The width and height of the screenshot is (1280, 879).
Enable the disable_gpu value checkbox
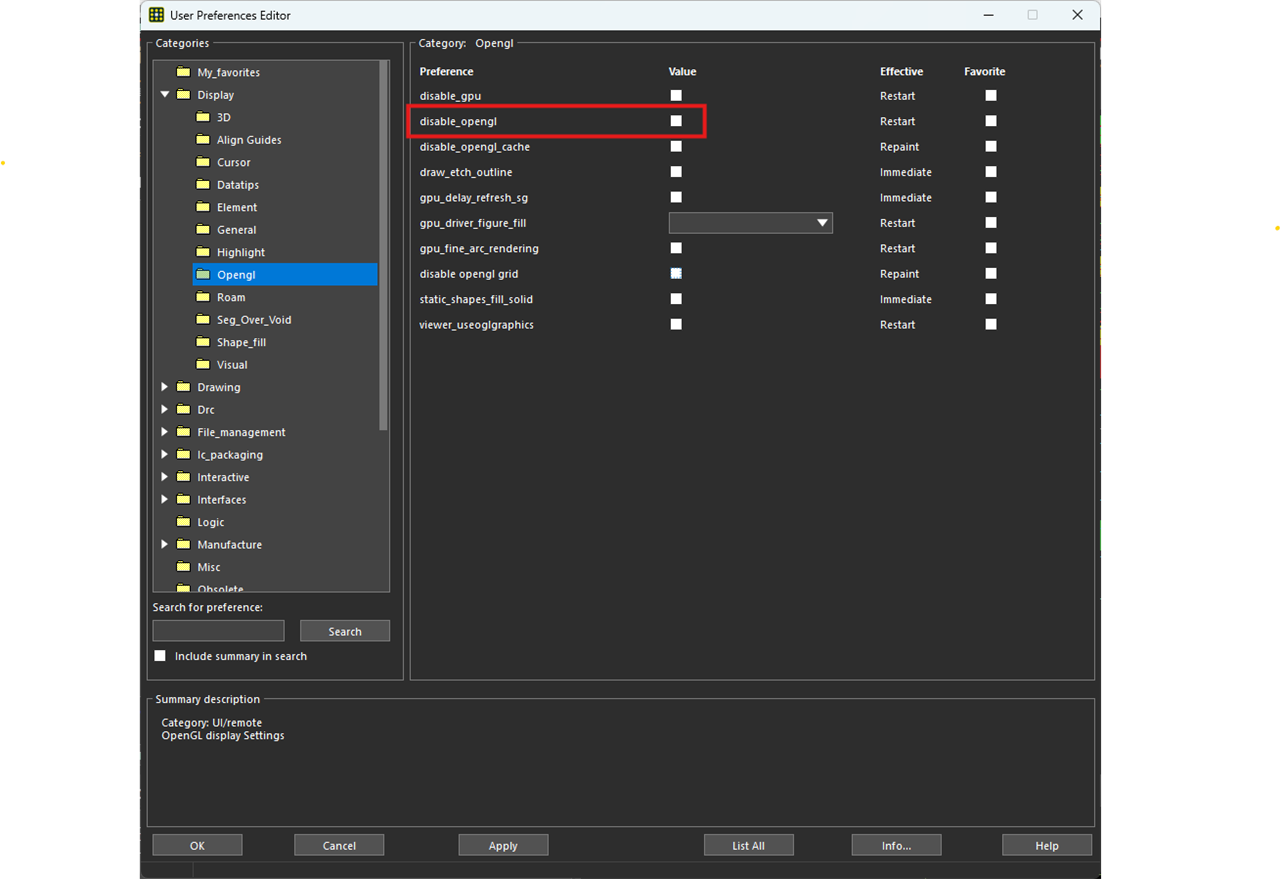676,95
